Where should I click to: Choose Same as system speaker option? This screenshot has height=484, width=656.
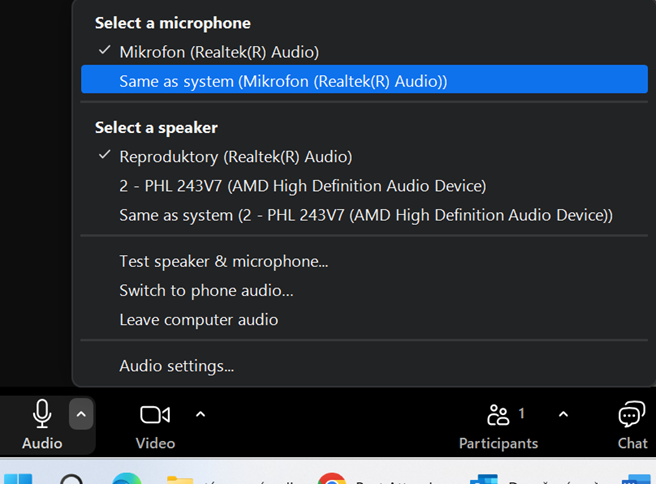point(365,215)
